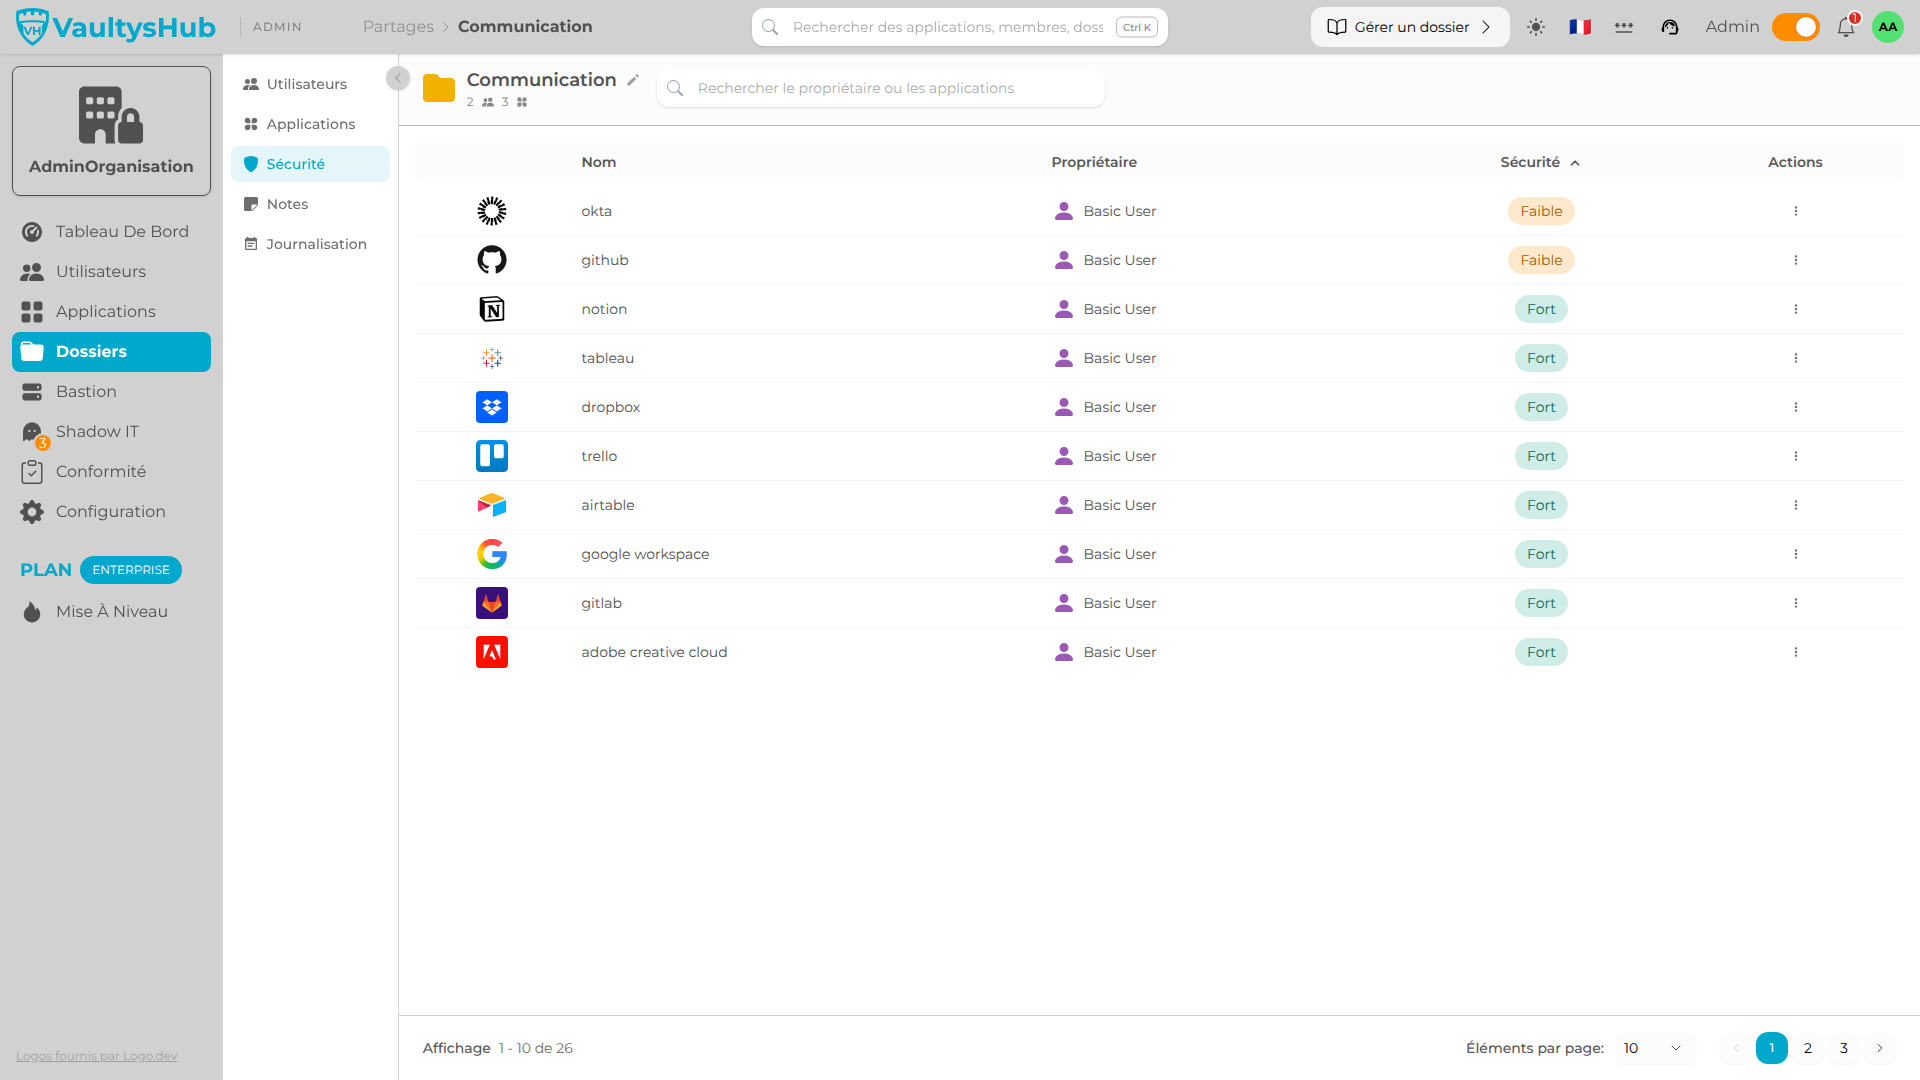Click the ENTERPRISE plan badge
Screen dimensions: 1920x1080
click(131, 570)
